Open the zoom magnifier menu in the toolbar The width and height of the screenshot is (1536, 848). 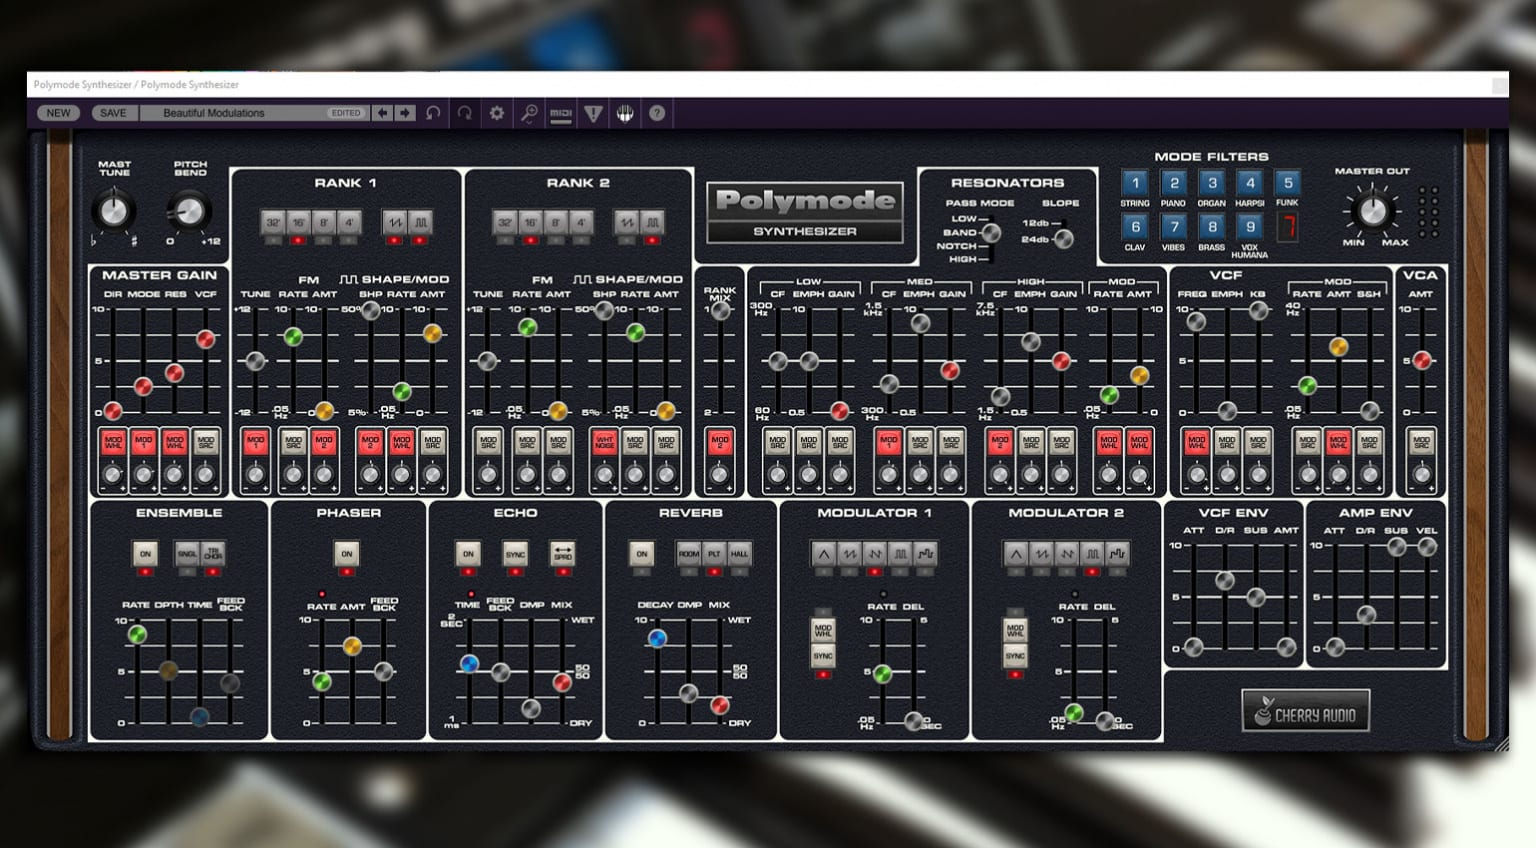(528, 113)
